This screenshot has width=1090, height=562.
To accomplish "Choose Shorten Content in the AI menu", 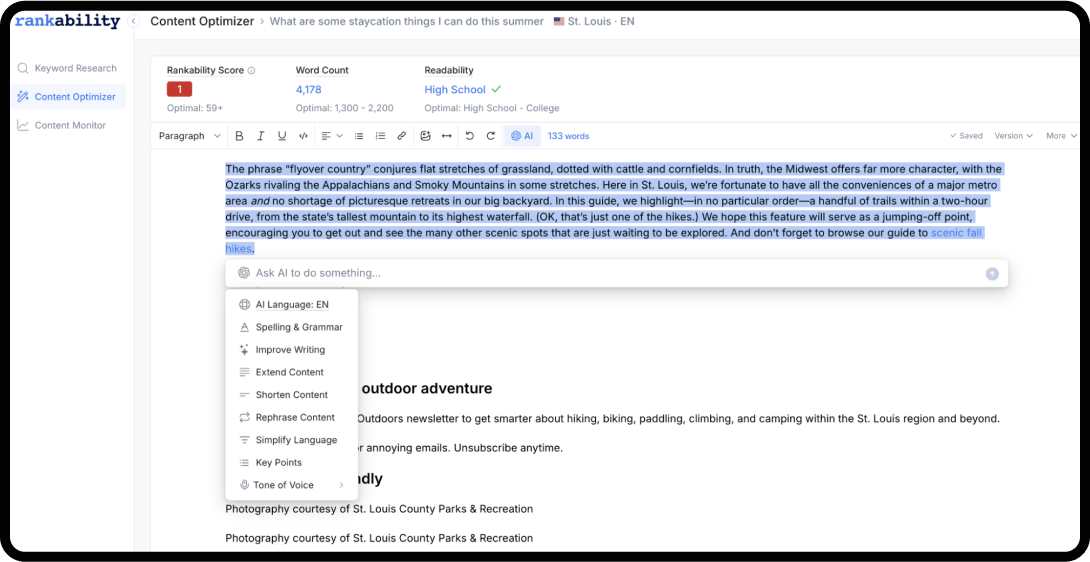I will pos(291,395).
